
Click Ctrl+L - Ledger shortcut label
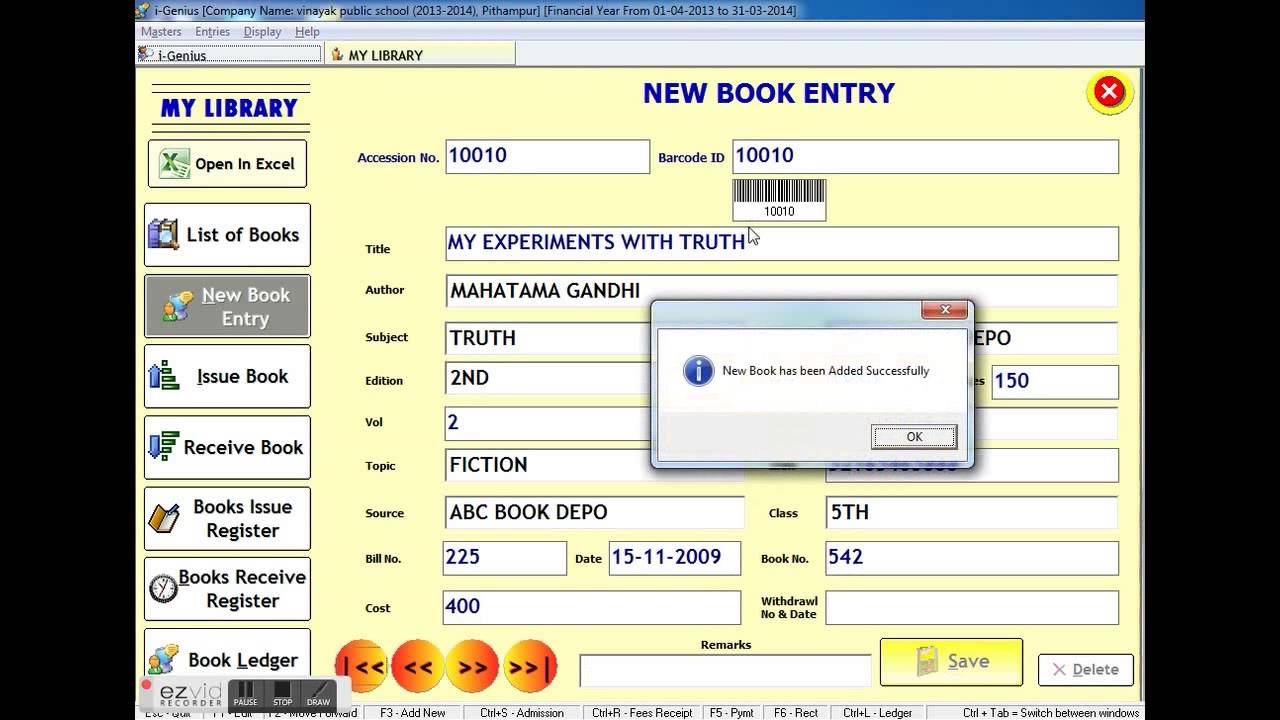[877, 713]
